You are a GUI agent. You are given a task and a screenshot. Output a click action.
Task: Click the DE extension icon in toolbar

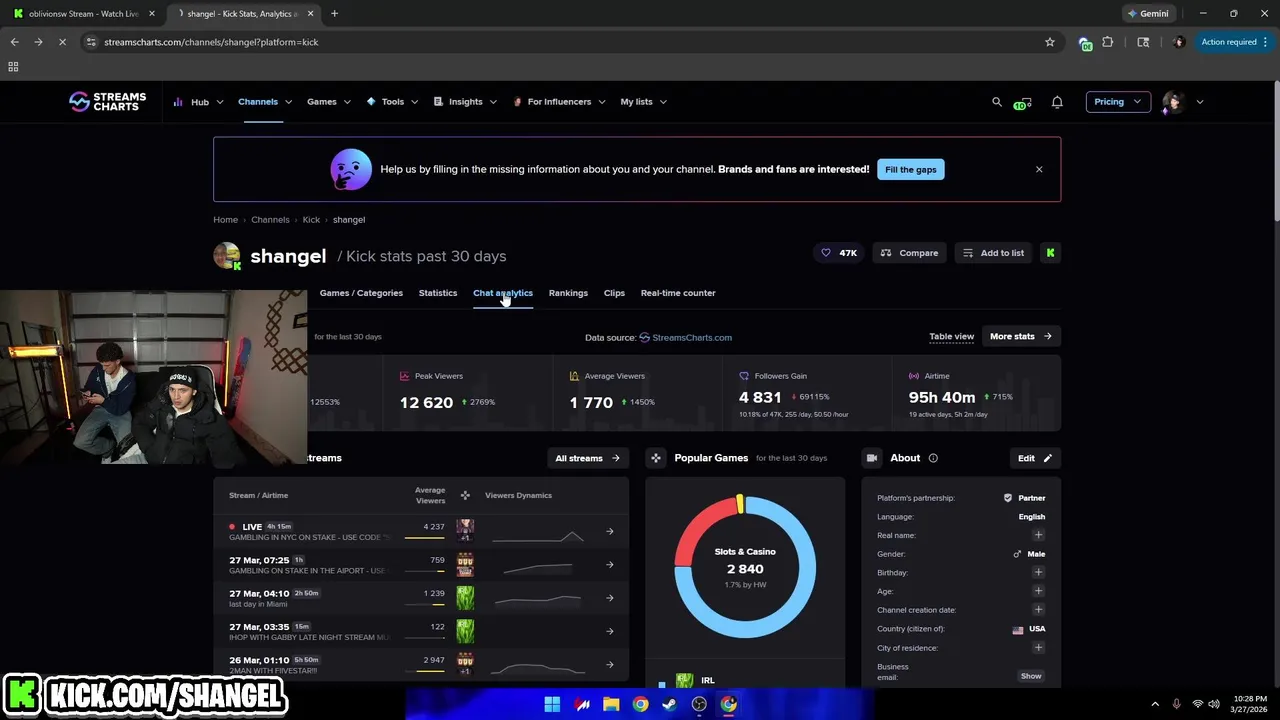click(1085, 43)
